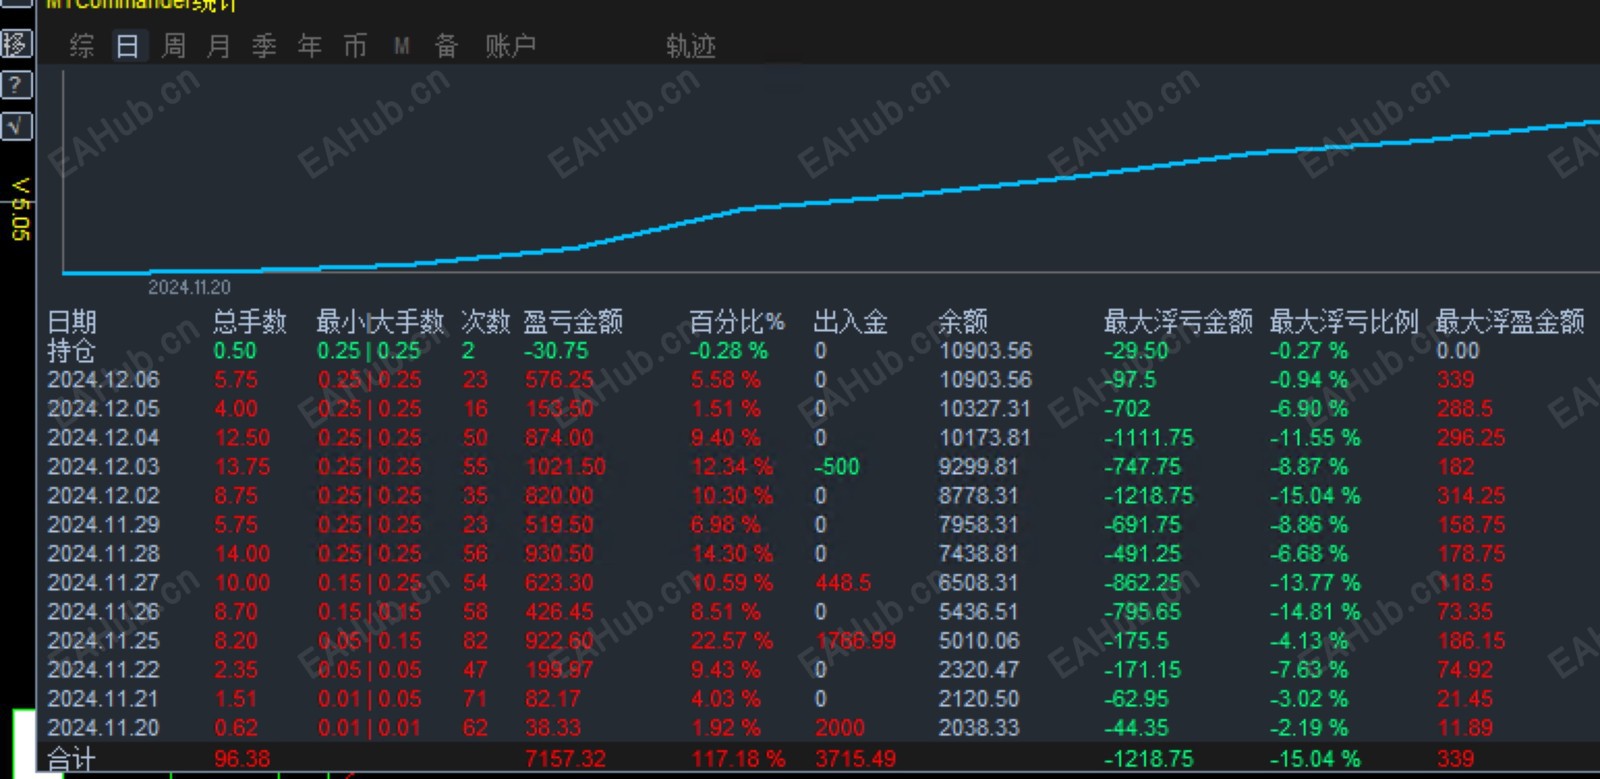Click the 2000 deposit value
Viewport: 1600px width, 779px height.
(840, 728)
